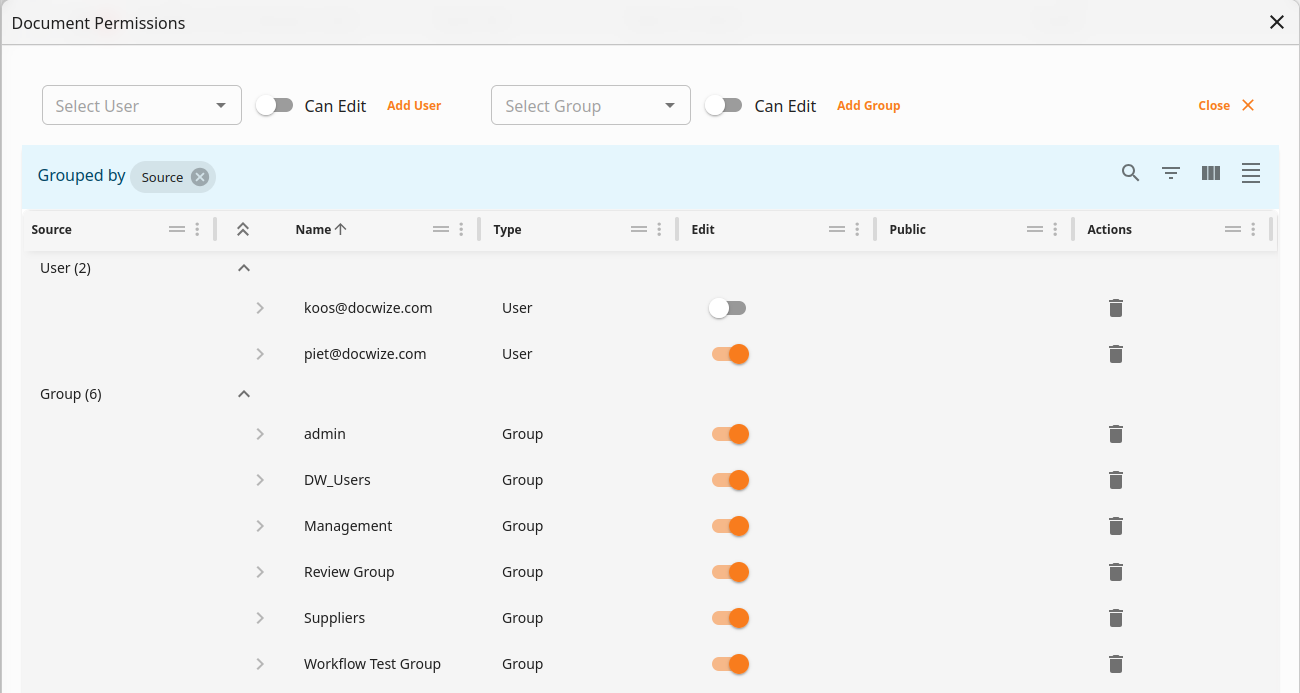Collapse the Group (6) section
The height and width of the screenshot is (693, 1300).
243,394
